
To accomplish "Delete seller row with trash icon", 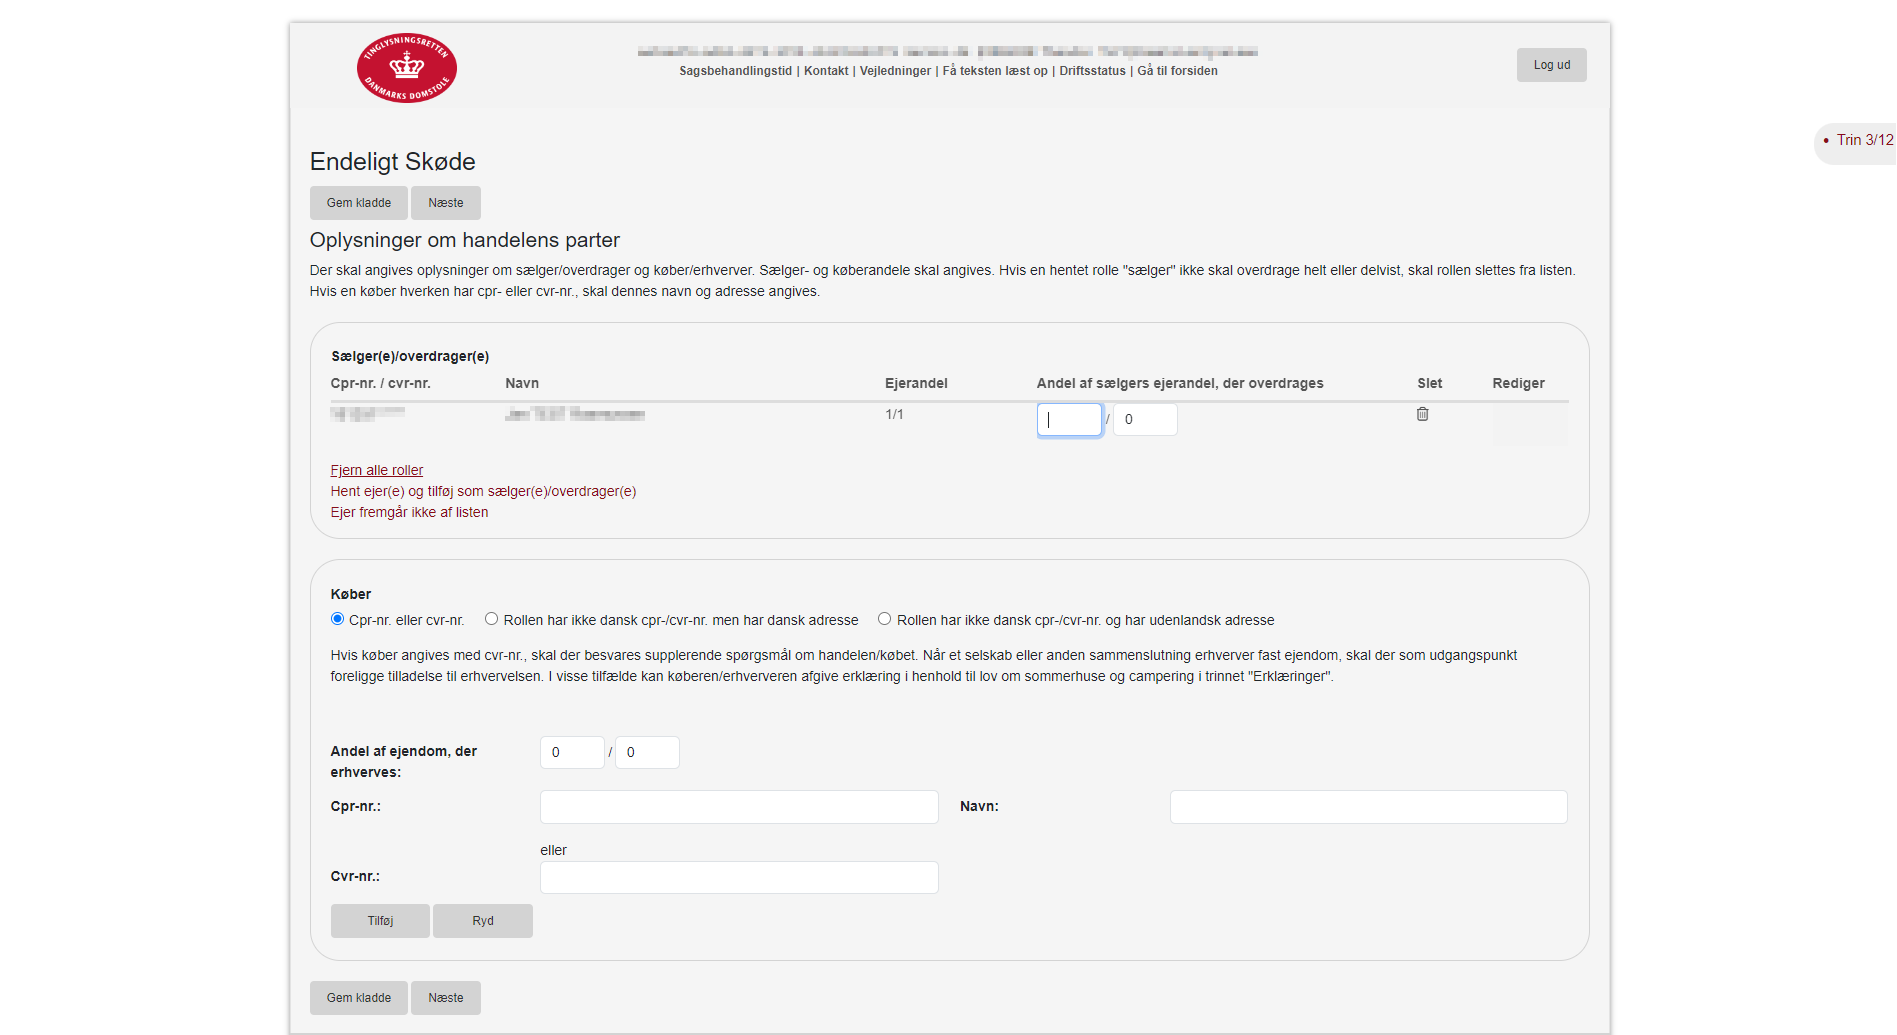I will point(1422,414).
